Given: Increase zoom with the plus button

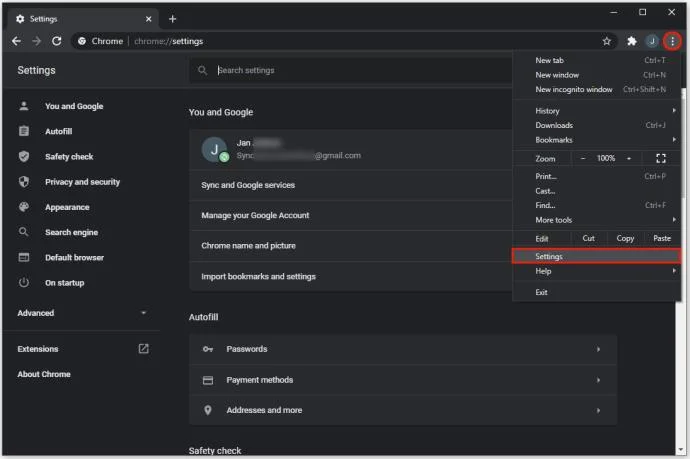Looking at the screenshot, I should 629,158.
